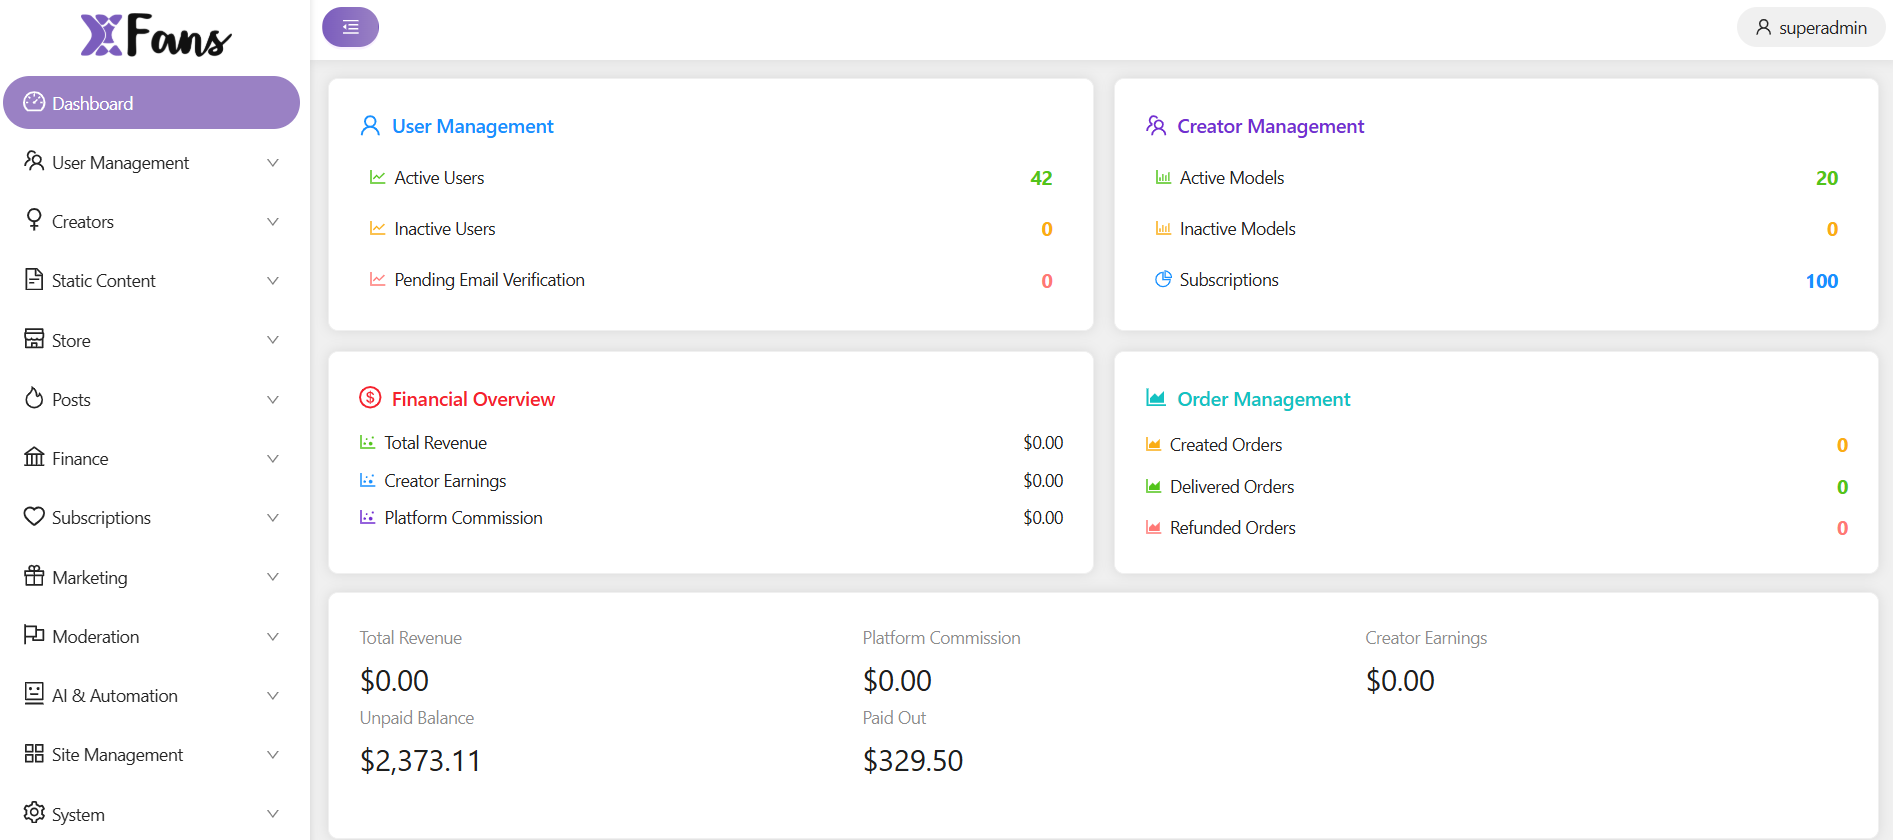Click the Creator Earnings row label

point(445,481)
